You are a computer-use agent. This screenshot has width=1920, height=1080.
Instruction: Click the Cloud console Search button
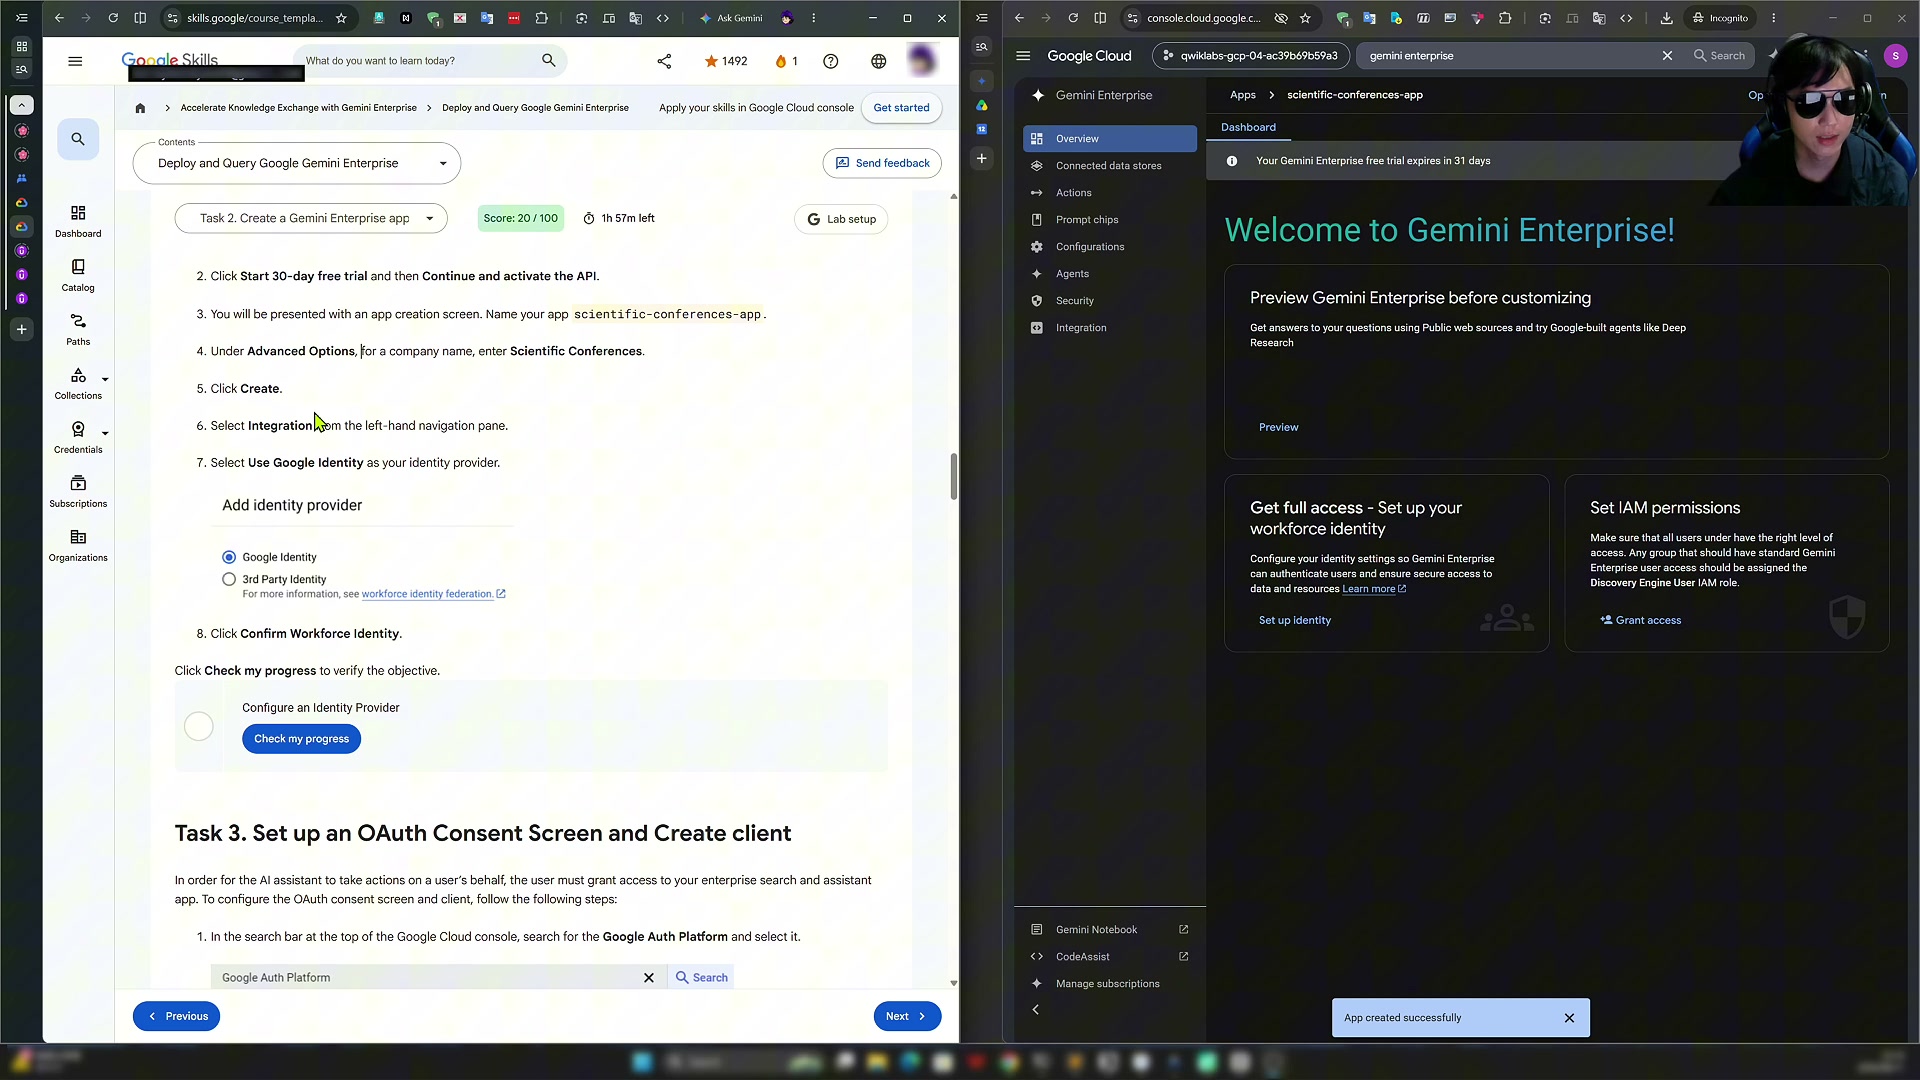point(1719,56)
